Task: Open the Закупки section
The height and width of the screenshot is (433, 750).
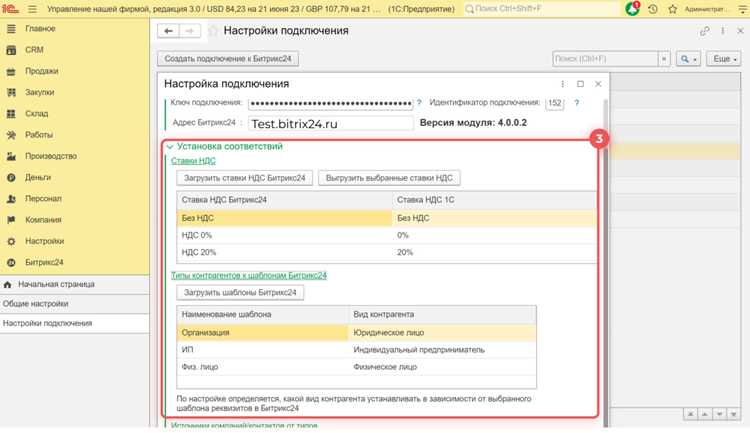Action: point(40,92)
